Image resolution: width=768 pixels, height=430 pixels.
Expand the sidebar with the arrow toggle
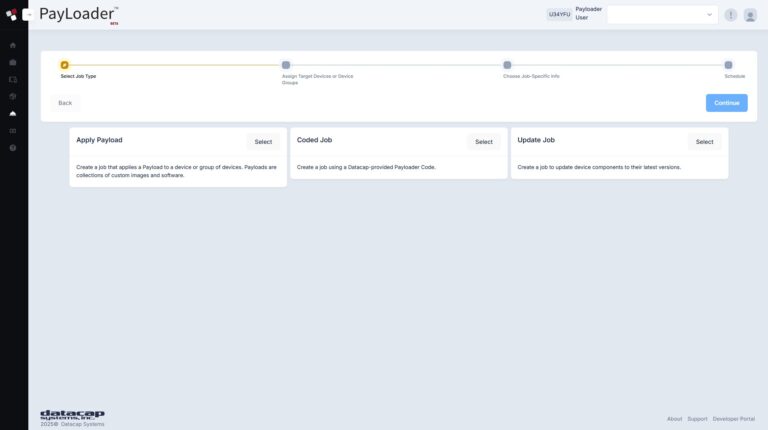click(x=28, y=15)
